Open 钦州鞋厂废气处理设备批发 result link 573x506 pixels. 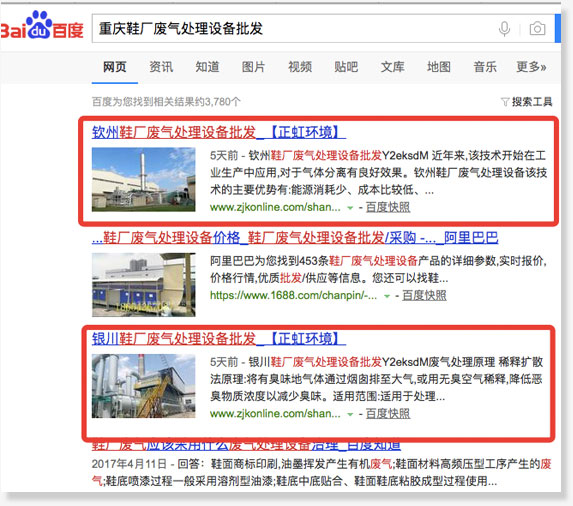219,132
